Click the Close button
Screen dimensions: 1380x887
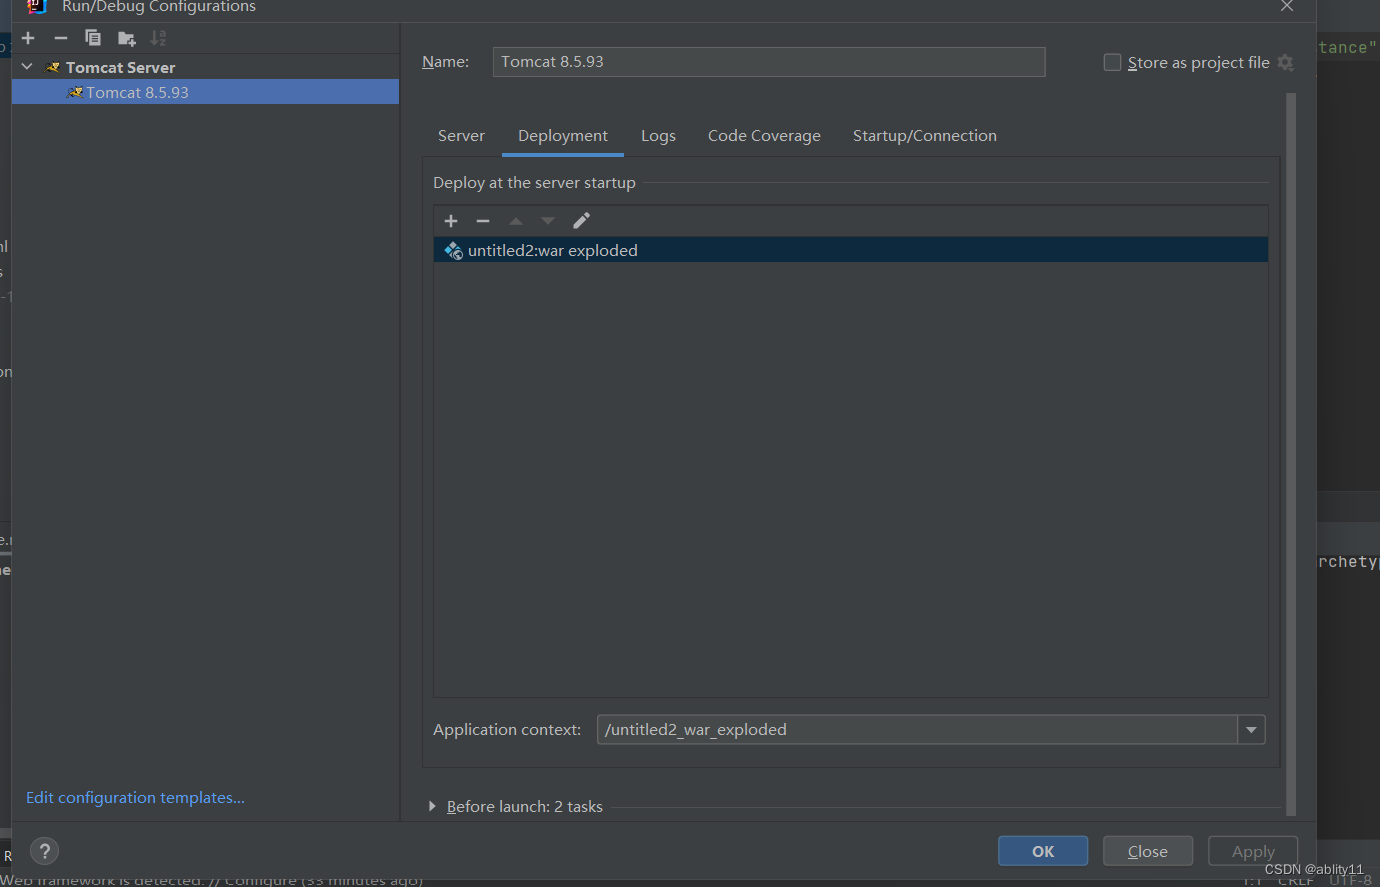pyautogui.click(x=1148, y=851)
